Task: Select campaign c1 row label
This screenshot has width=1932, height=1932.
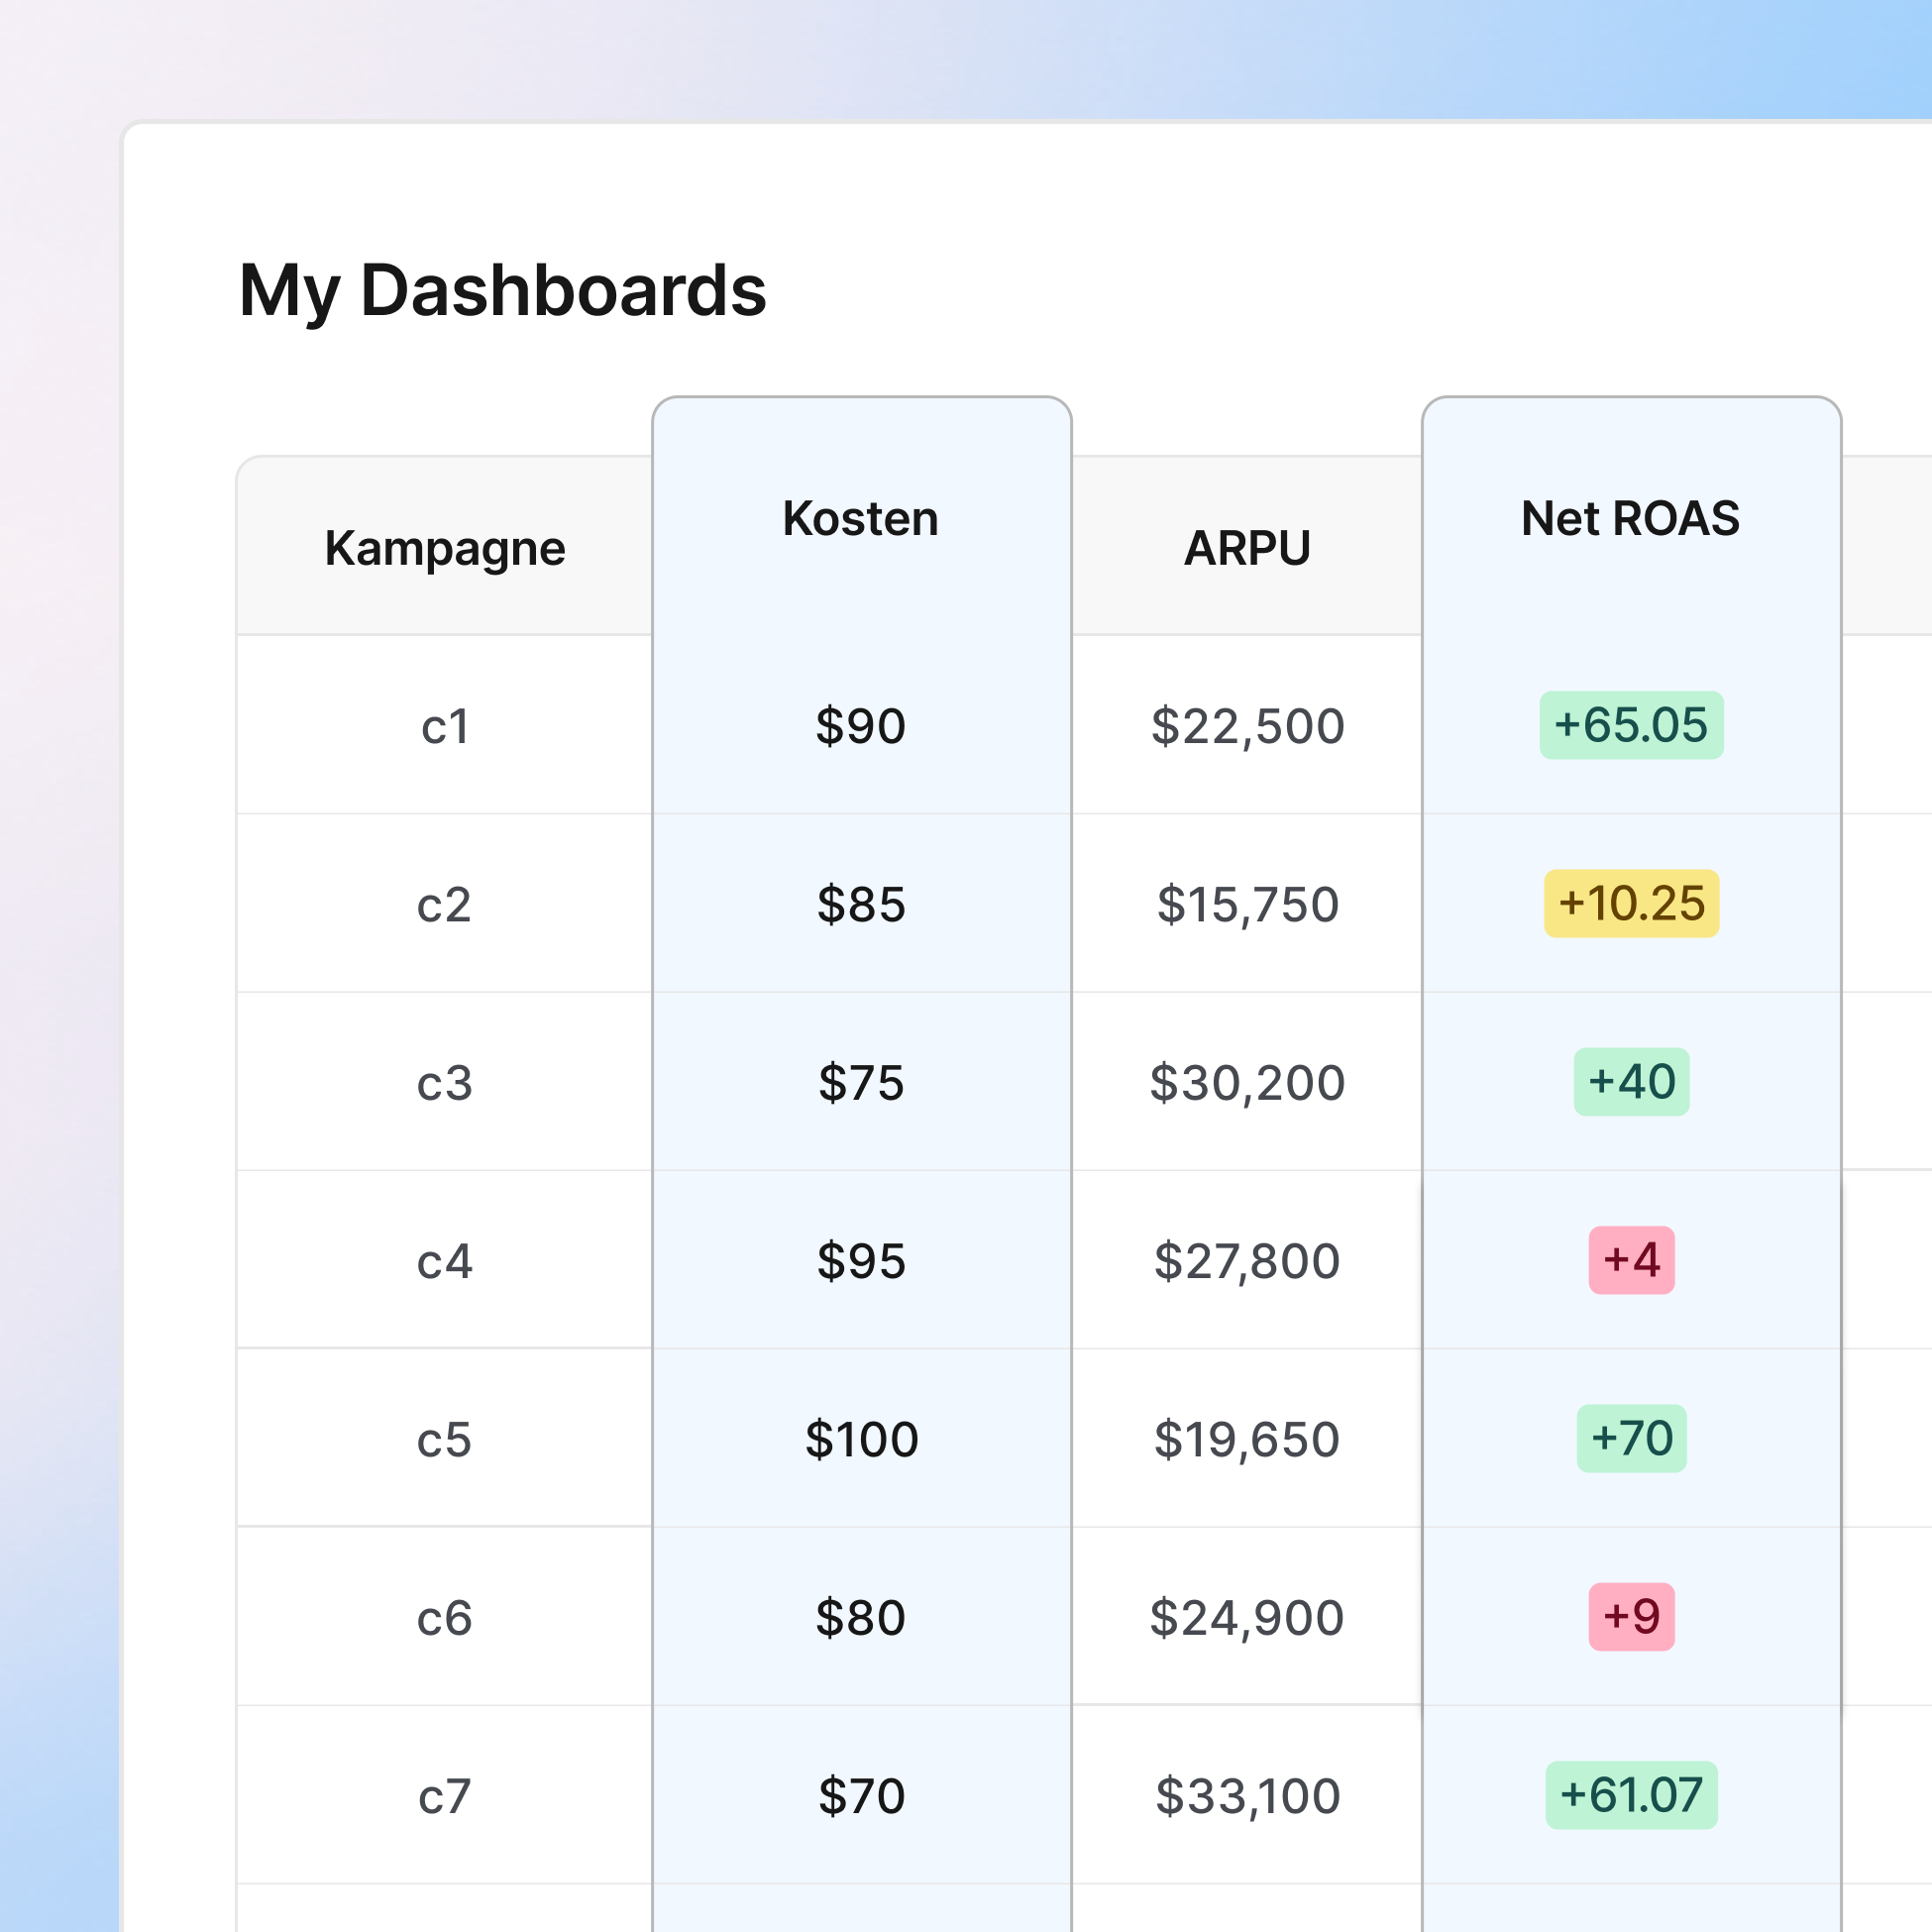Action: click(445, 727)
